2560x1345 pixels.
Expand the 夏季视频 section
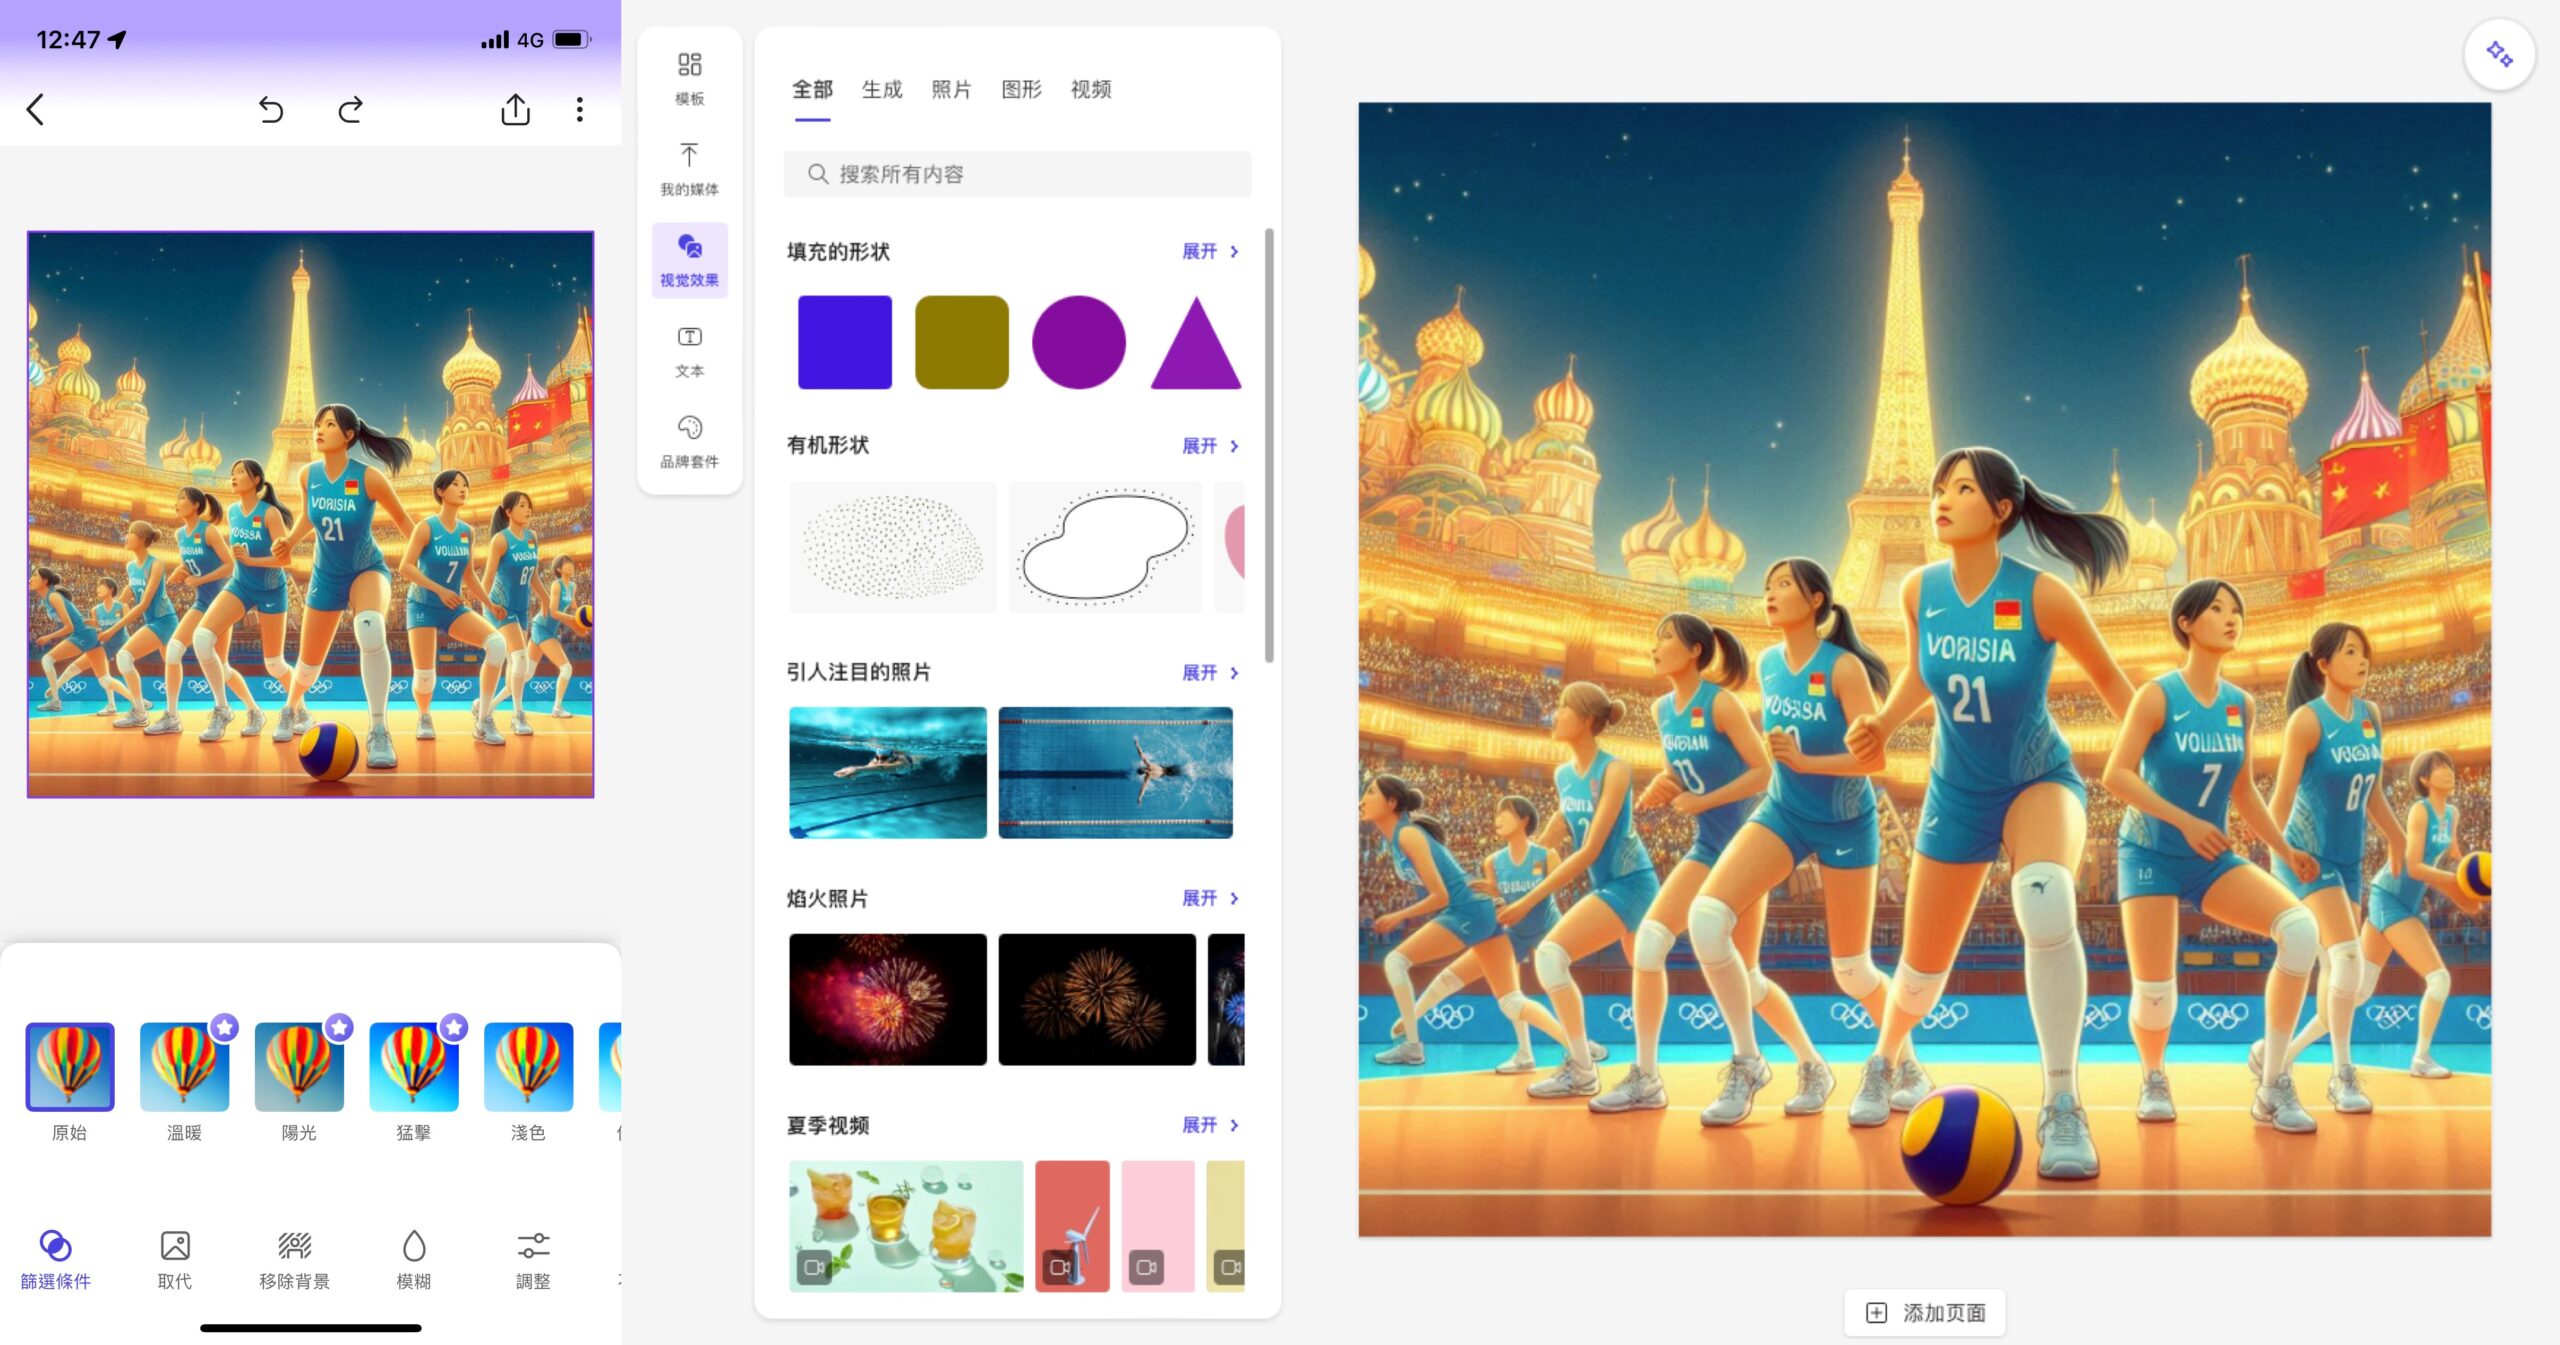1210,1125
